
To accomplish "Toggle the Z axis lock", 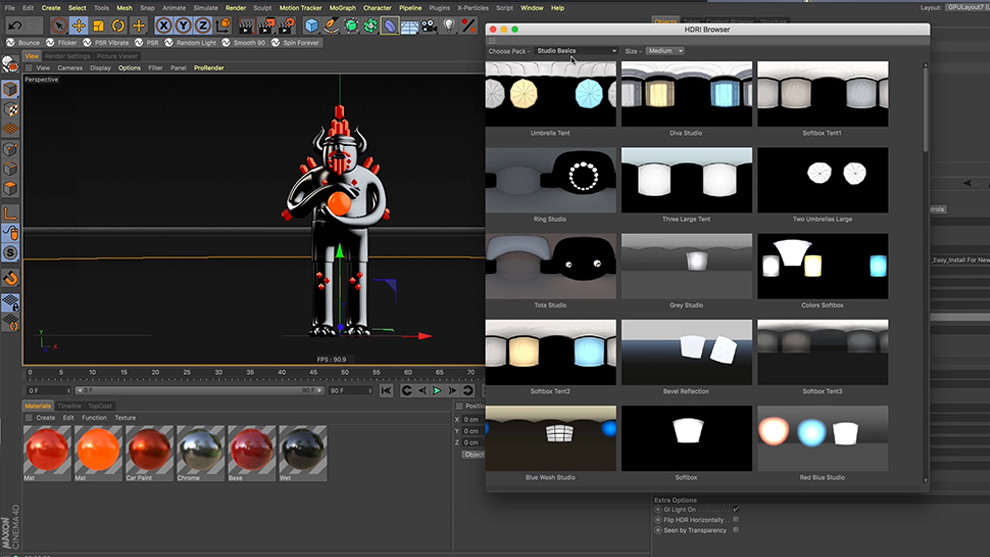I will [203, 26].
